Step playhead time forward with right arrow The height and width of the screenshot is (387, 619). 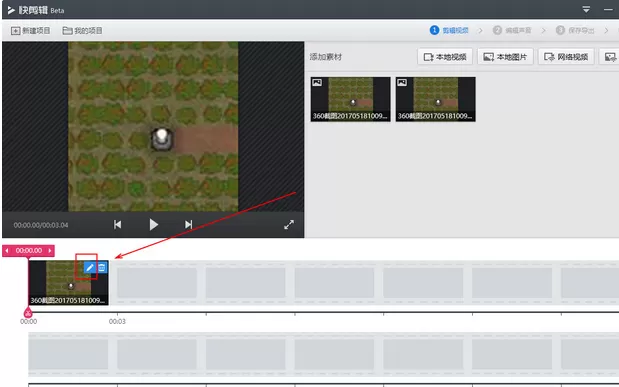point(50,251)
